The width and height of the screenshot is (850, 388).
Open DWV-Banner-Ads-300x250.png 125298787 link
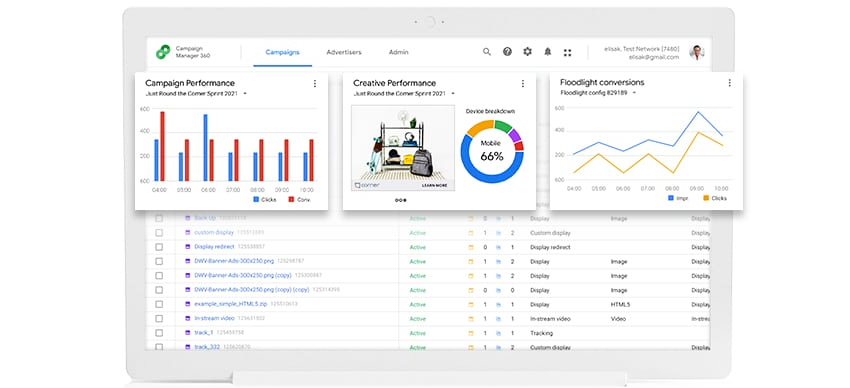coord(234,261)
